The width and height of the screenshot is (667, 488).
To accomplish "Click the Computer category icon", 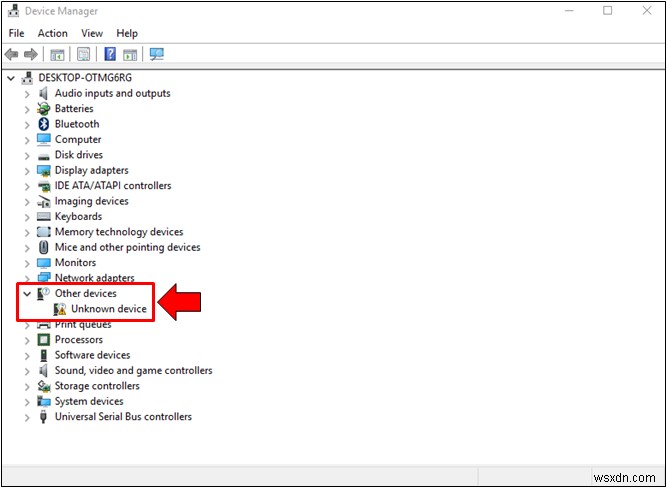I will pos(44,140).
